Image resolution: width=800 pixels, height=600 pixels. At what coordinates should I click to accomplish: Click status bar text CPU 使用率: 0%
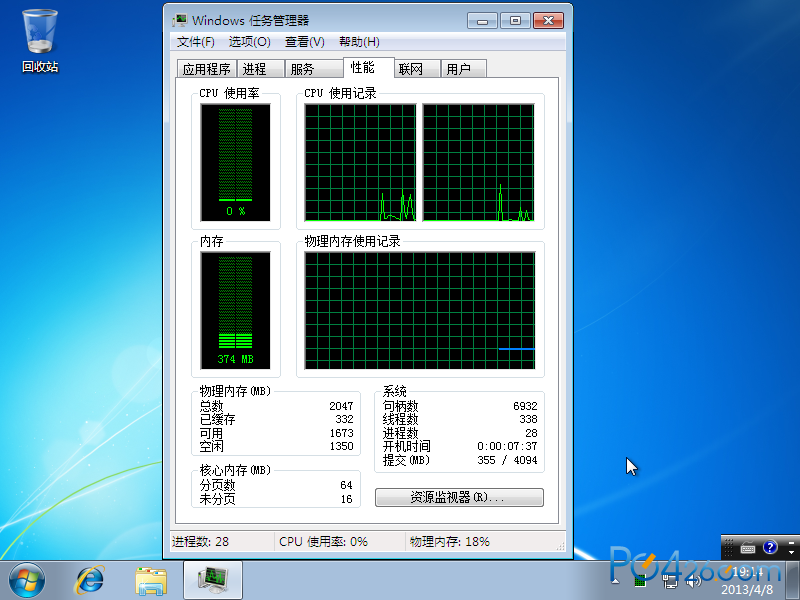pyautogui.click(x=323, y=542)
